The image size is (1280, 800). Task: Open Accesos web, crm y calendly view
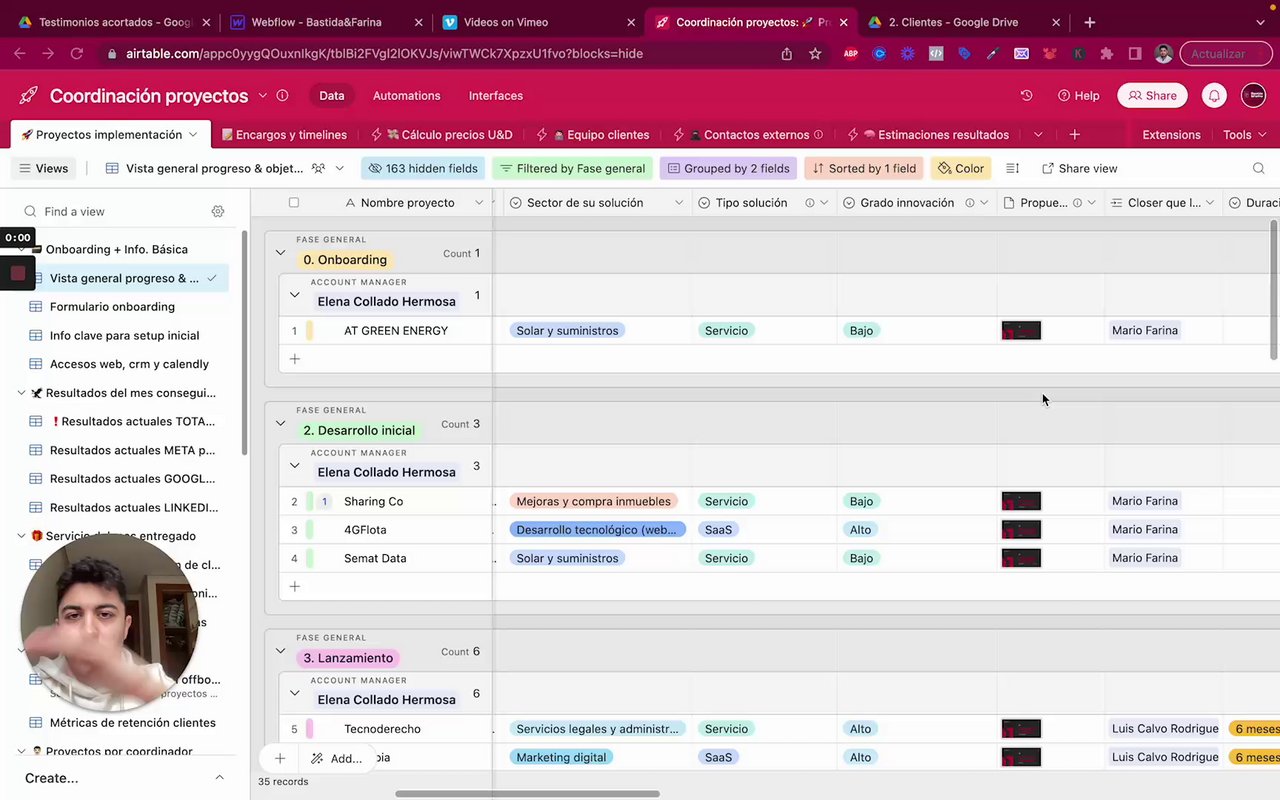pyautogui.click(x=129, y=364)
